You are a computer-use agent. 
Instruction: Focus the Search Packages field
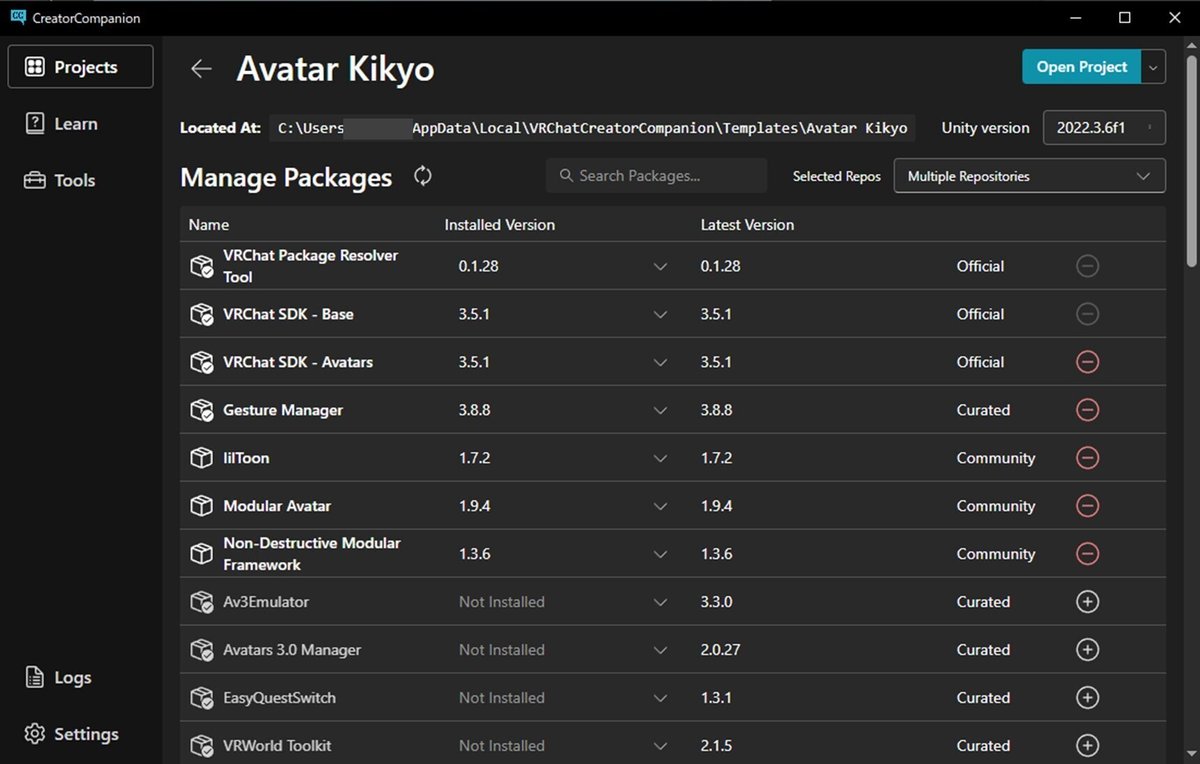[x=656, y=176]
